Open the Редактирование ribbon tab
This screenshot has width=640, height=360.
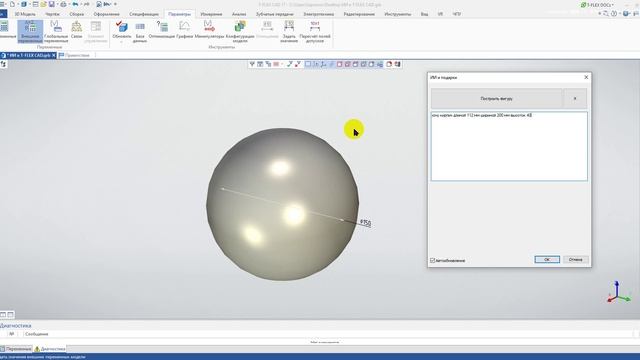pyautogui.click(x=359, y=14)
